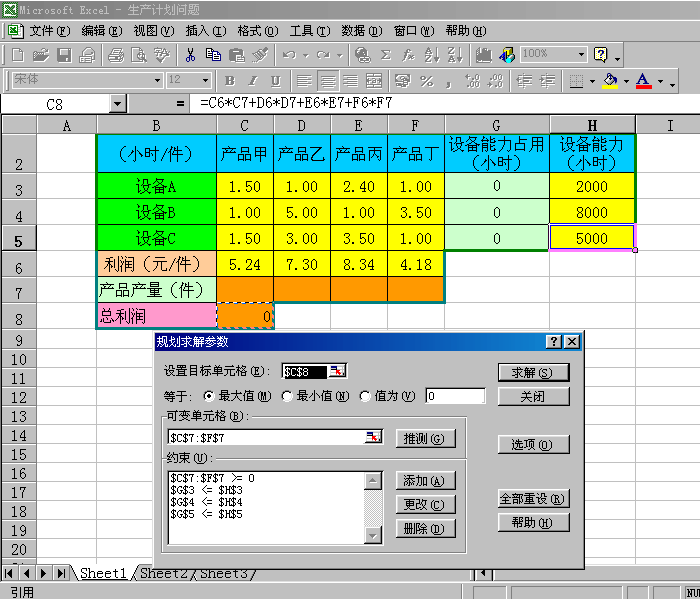
Task: Click the Font Color red A swatch
Action: click(643, 81)
